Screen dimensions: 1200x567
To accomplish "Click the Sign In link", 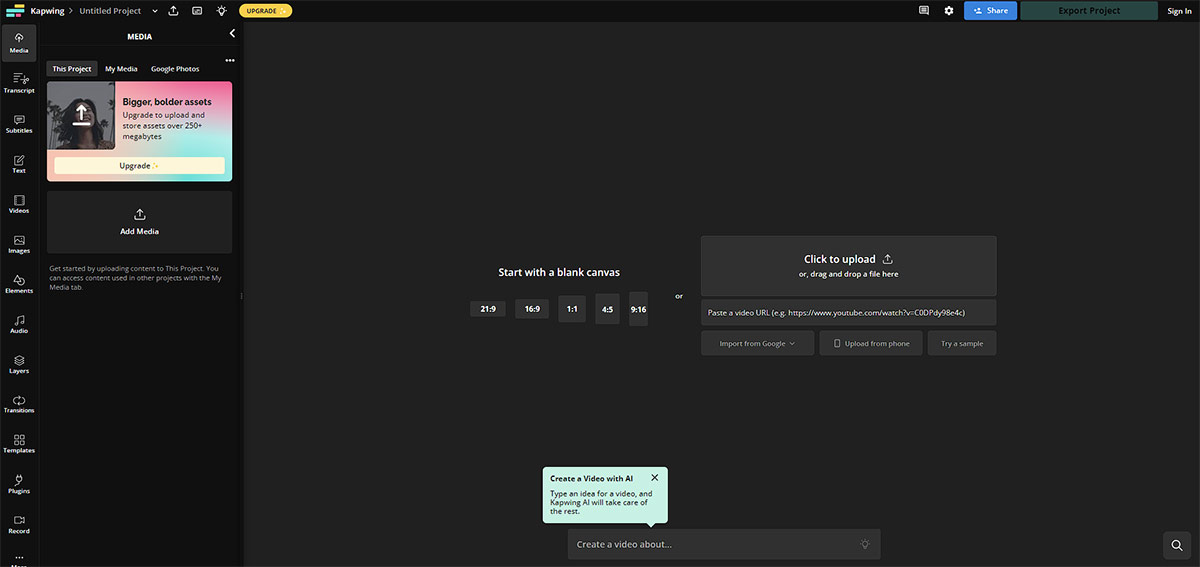I will click(1179, 11).
